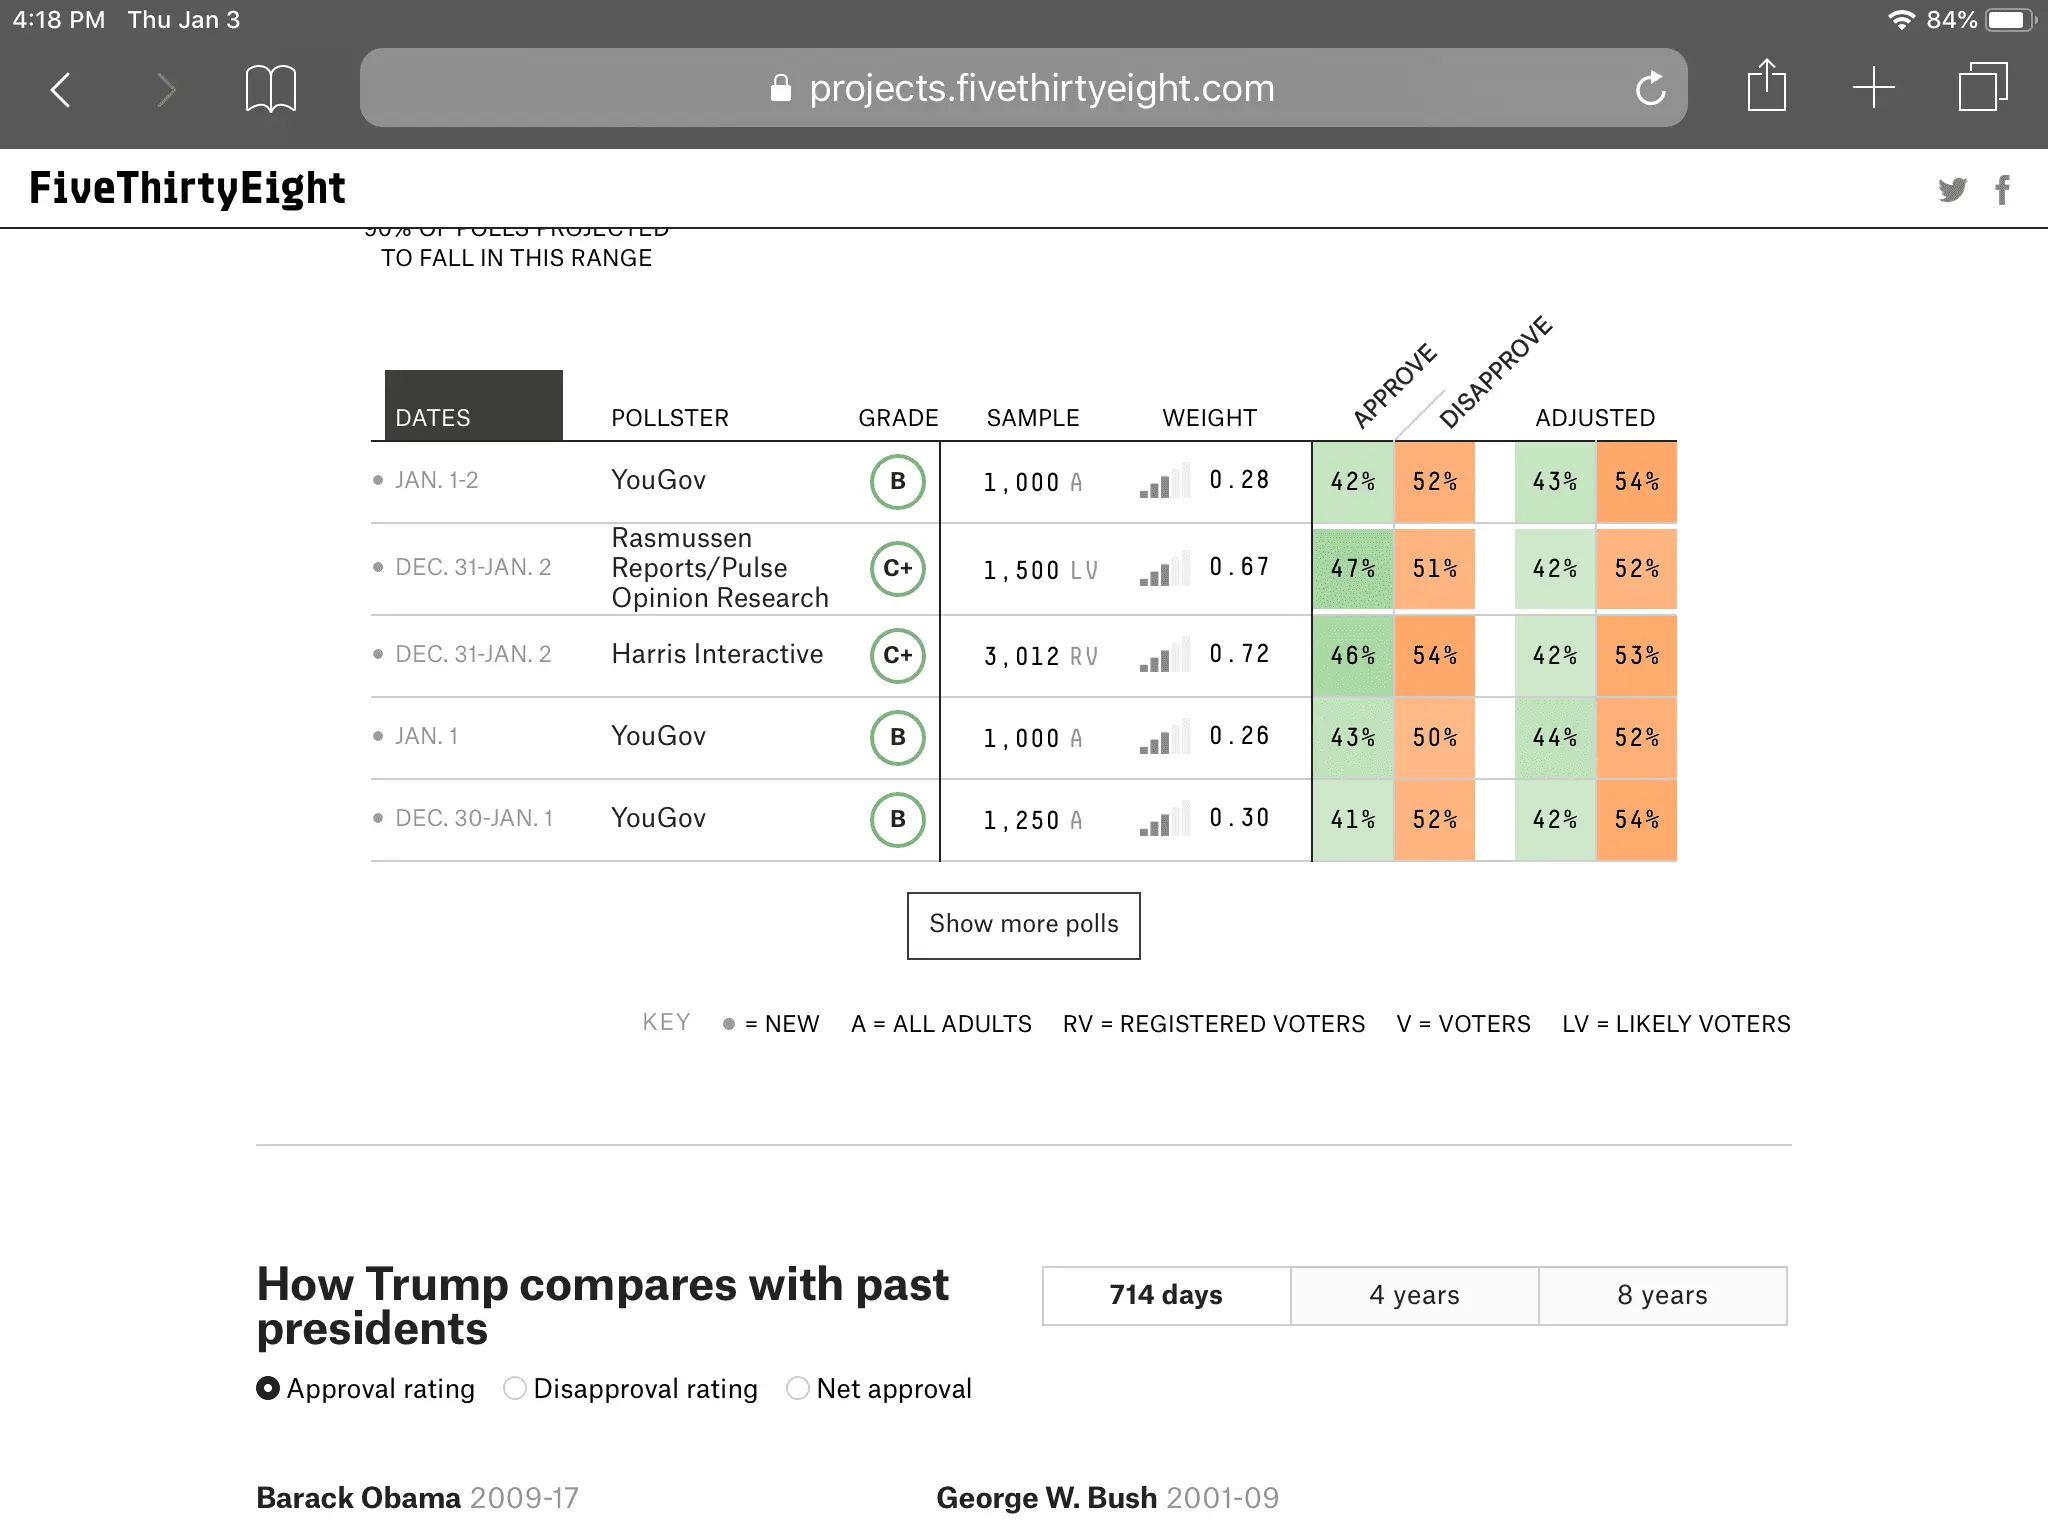Tap the FiveThirtyEight logo
This screenshot has width=2048, height=1536.
[x=187, y=188]
